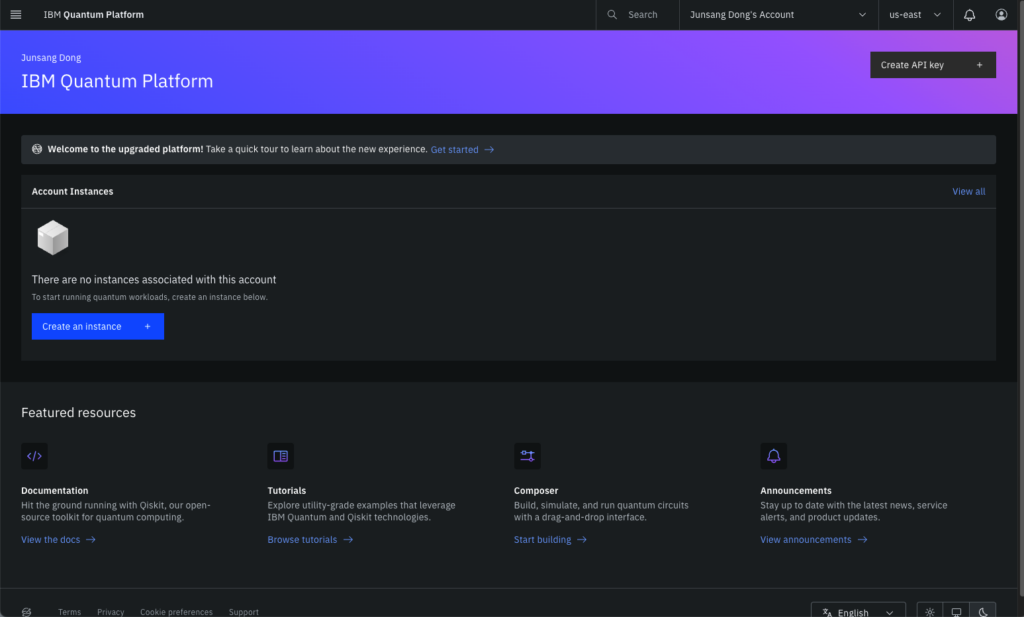
Task: Click the Junsang Dong name in banner
Action: pos(51,57)
